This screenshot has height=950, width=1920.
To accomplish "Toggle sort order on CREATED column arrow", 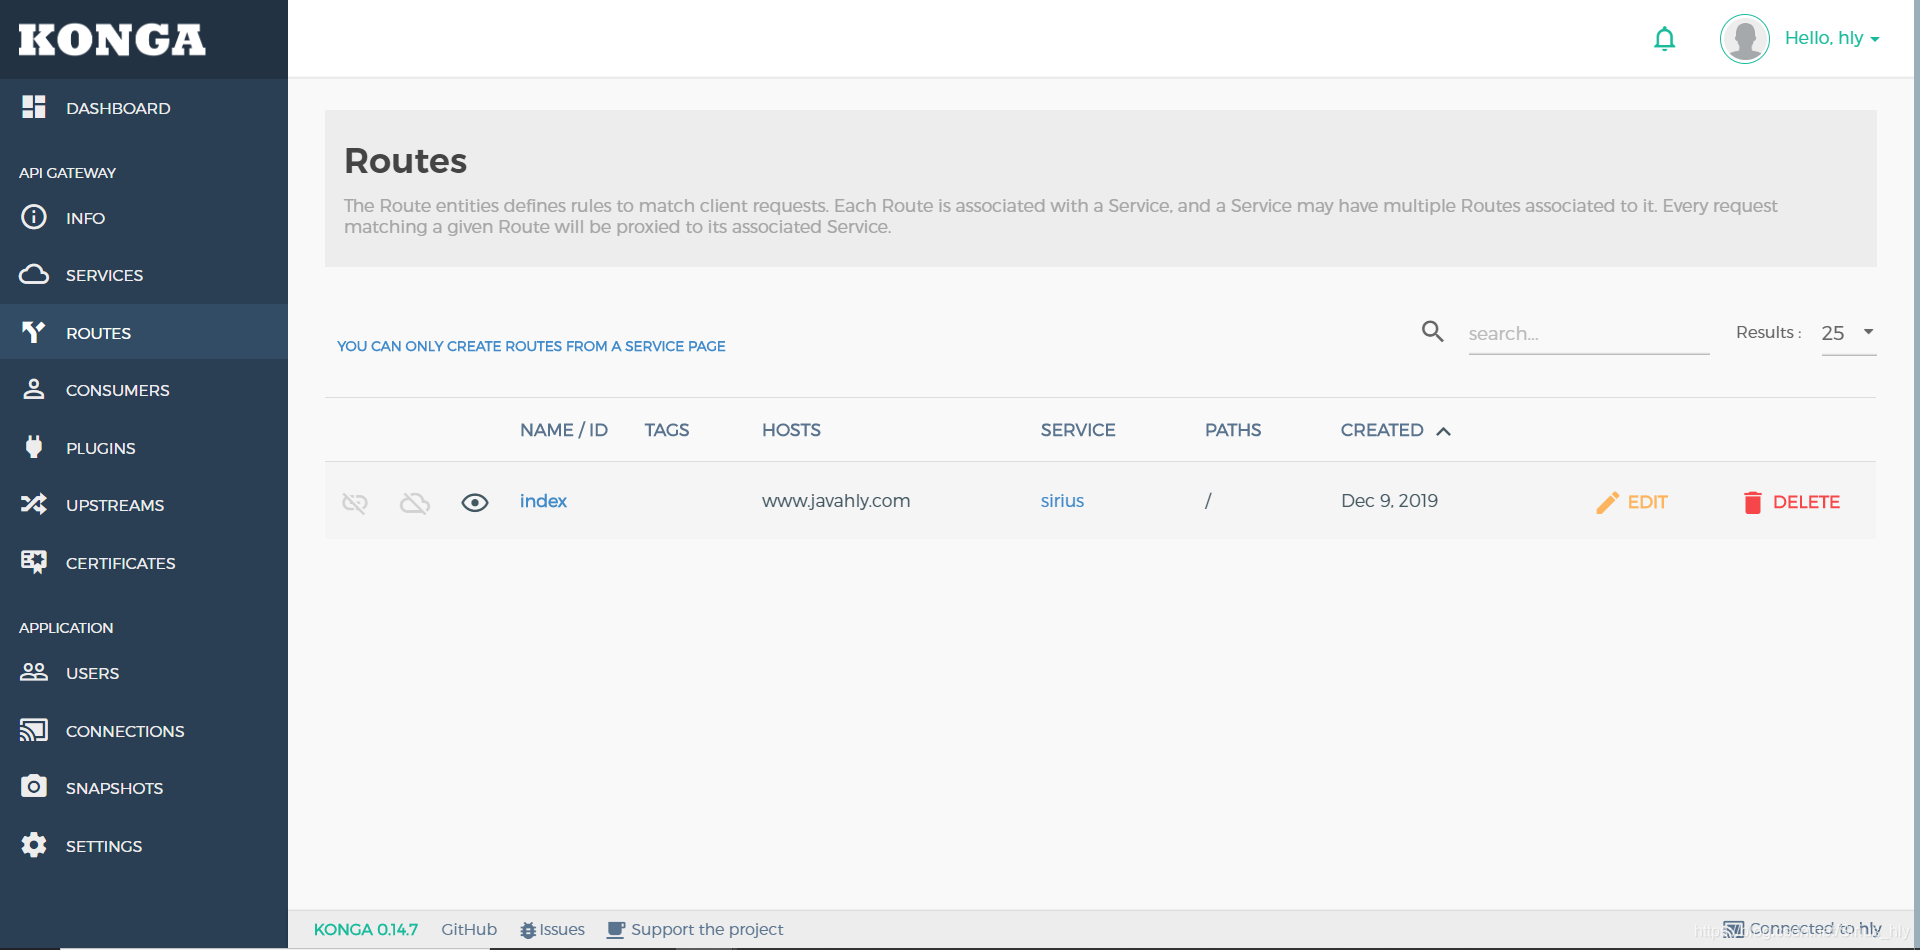I will (x=1443, y=431).
